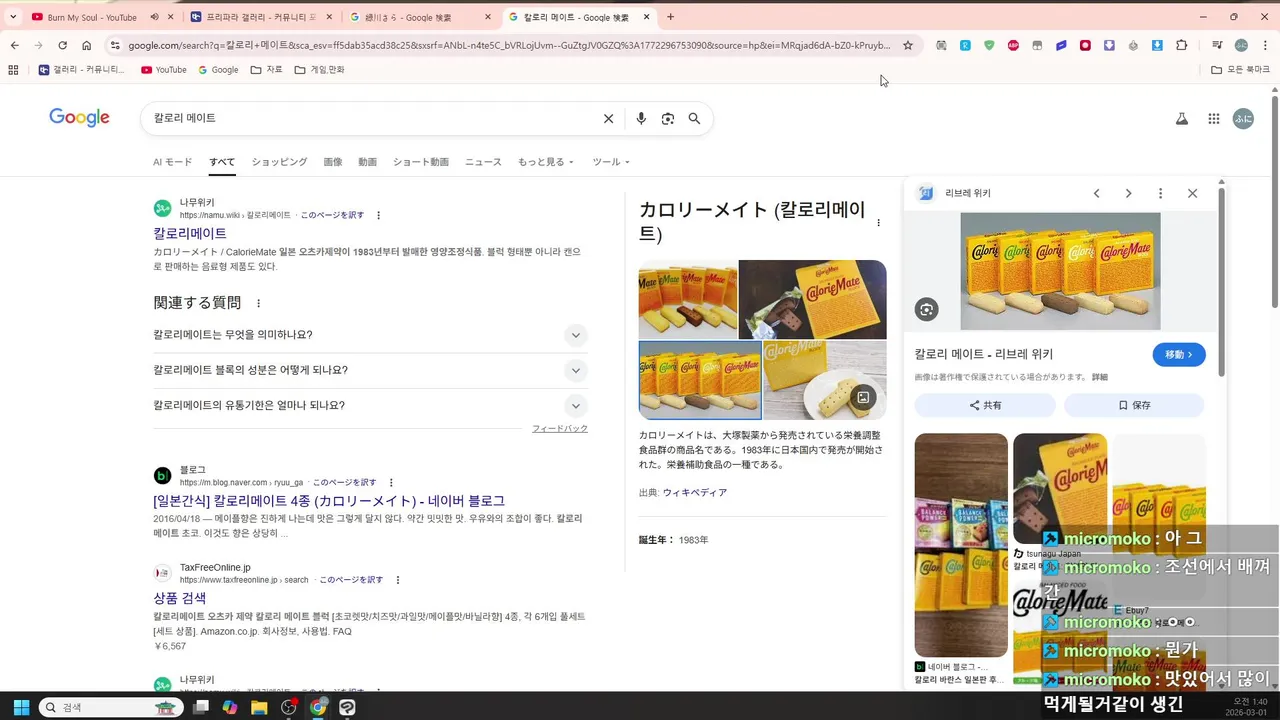This screenshot has width=1280, height=720.
Task: Click the 移動 button in image panel
Action: click(1179, 354)
